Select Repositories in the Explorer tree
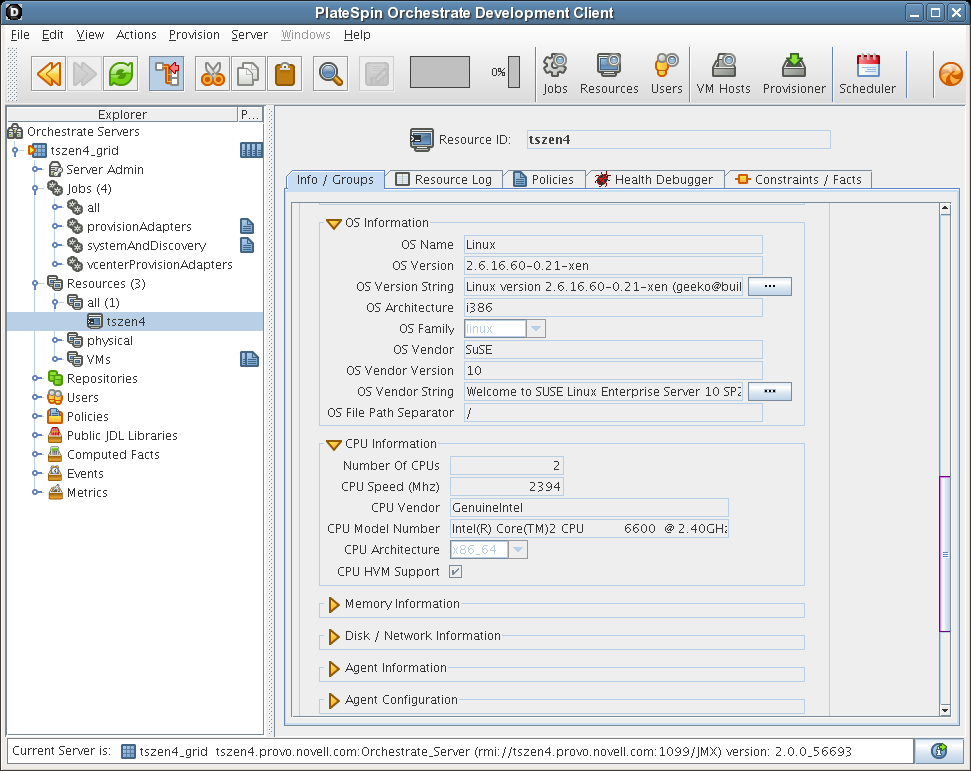Screen dimensions: 971x771 point(101,379)
